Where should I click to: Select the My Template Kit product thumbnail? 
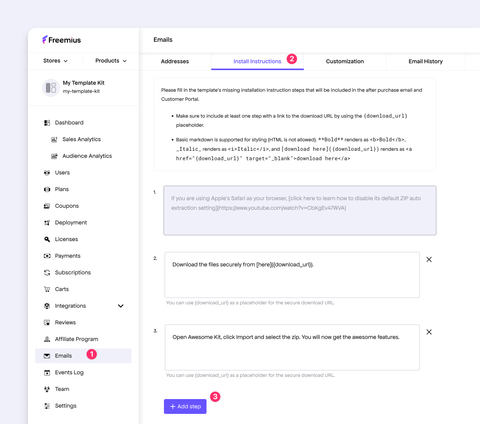tap(51, 88)
